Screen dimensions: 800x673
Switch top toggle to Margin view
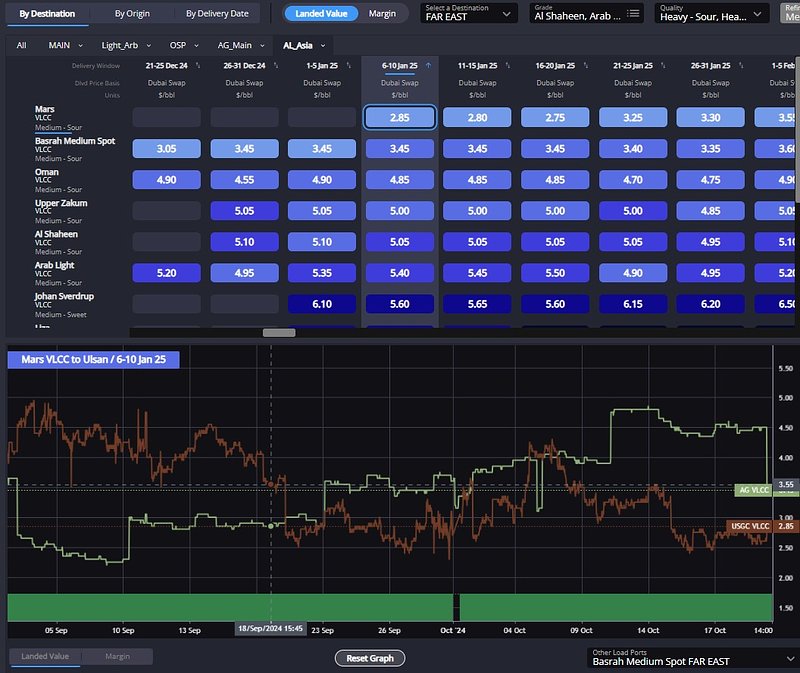pyautogui.click(x=381, y=14)
